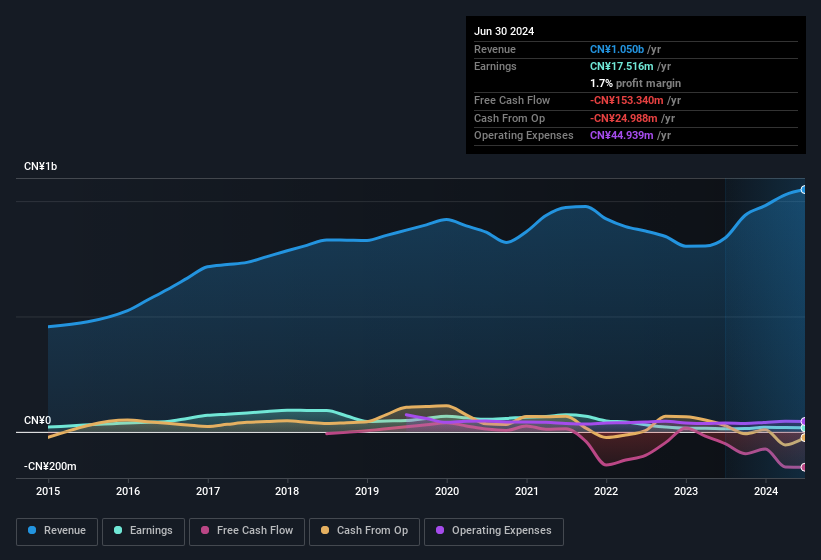
Task: Click the Free Cash Flow label in tooltip
Action: pyautogui.click(x=512, y=100)
